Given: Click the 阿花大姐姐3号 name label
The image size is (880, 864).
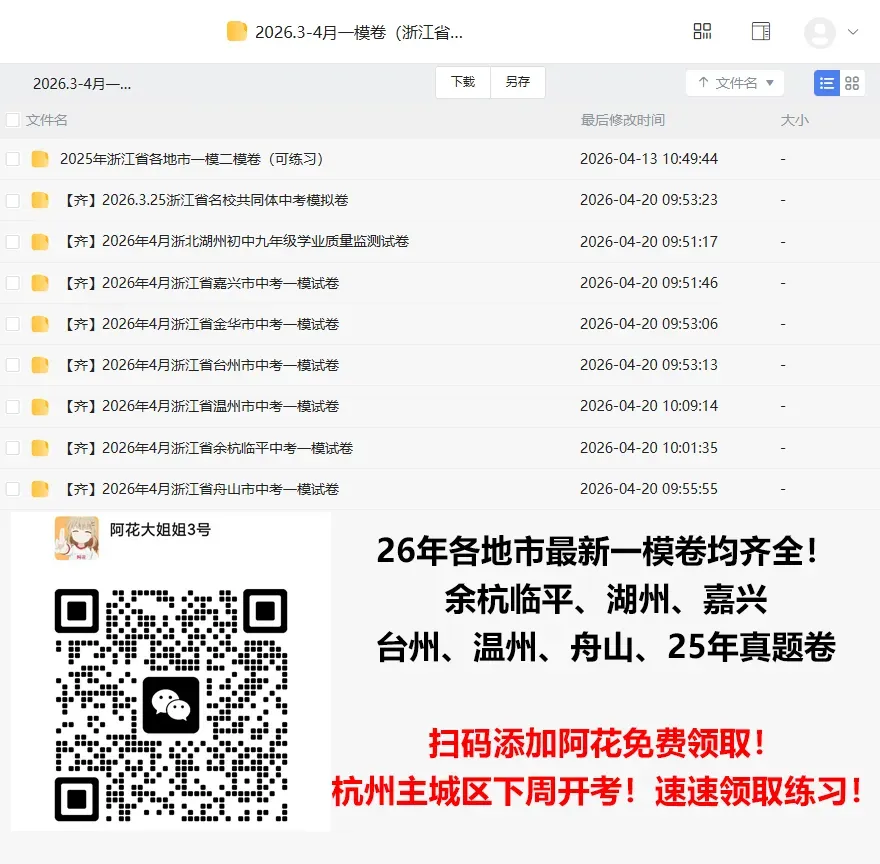Looking at the screenshot, I should pyautogui.click(x=160, y=529).
